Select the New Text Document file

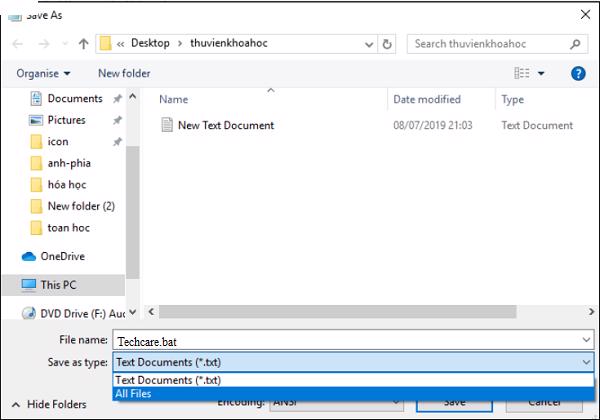click(x=225, y=125)
